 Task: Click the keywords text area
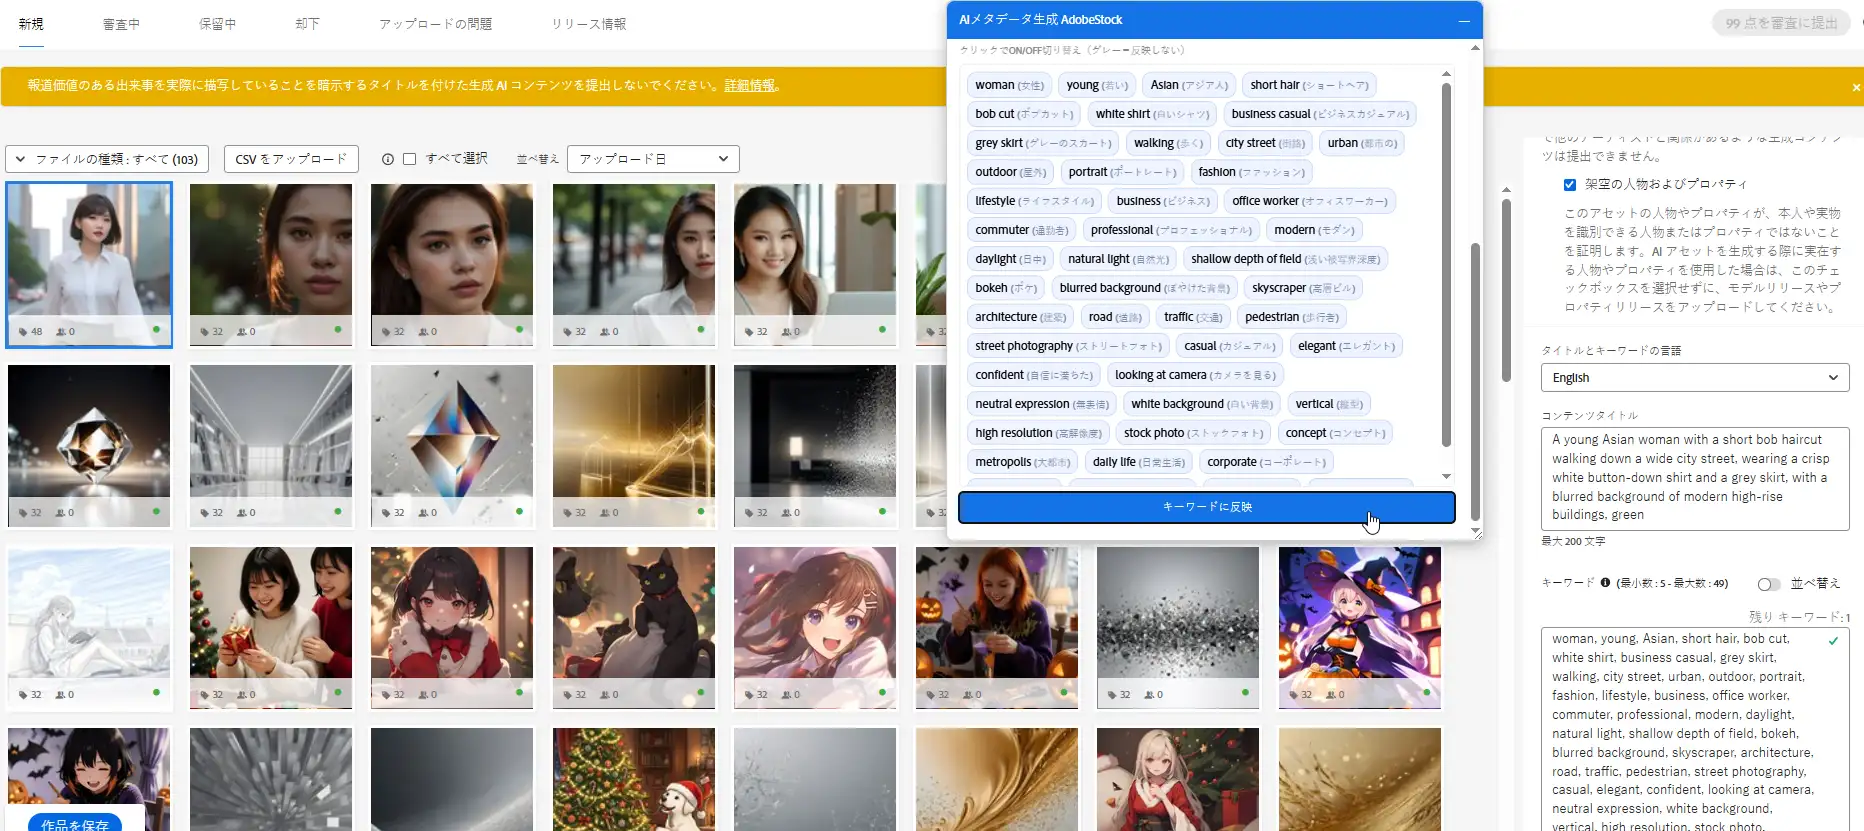click(x=1694, y=730)
